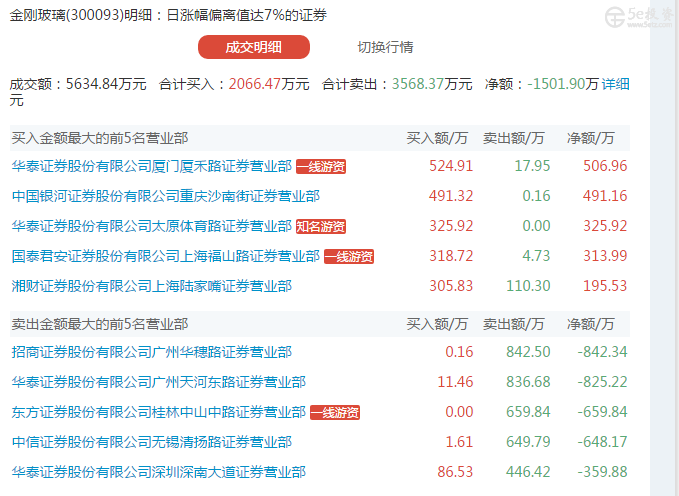Switch to the 成交明细 tab
The width and height of the screenshot is (679, 496).
pyautogui.click(x=254, y=47)
